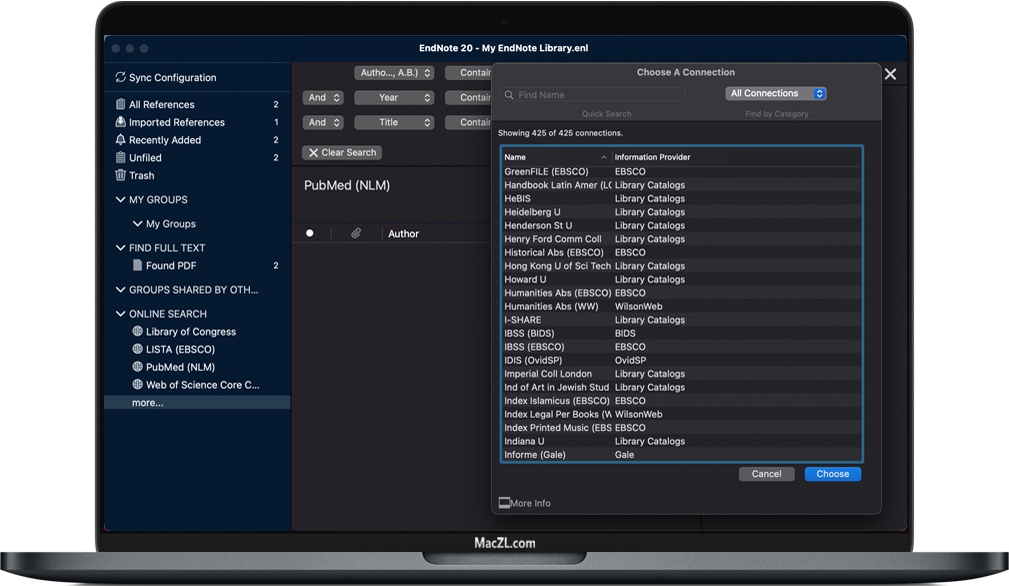Image resolution: width=1009 pixels, height=586 pixels.
Task: Click the Recently Added bell icon
Action: [121, 141]
